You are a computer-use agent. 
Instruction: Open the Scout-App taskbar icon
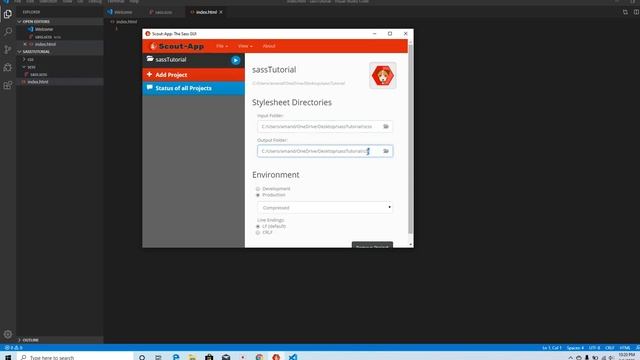[276, 357]
